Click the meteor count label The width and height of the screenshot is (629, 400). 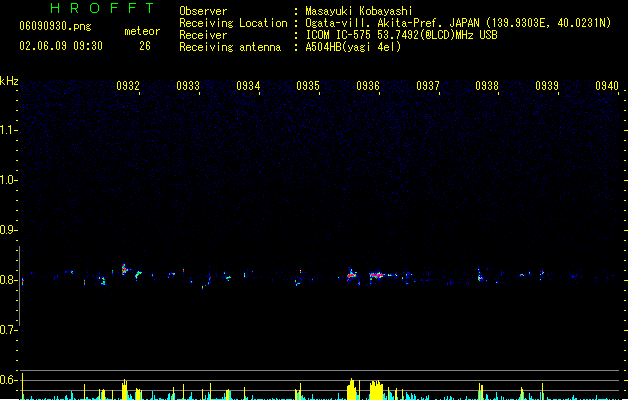142,31
